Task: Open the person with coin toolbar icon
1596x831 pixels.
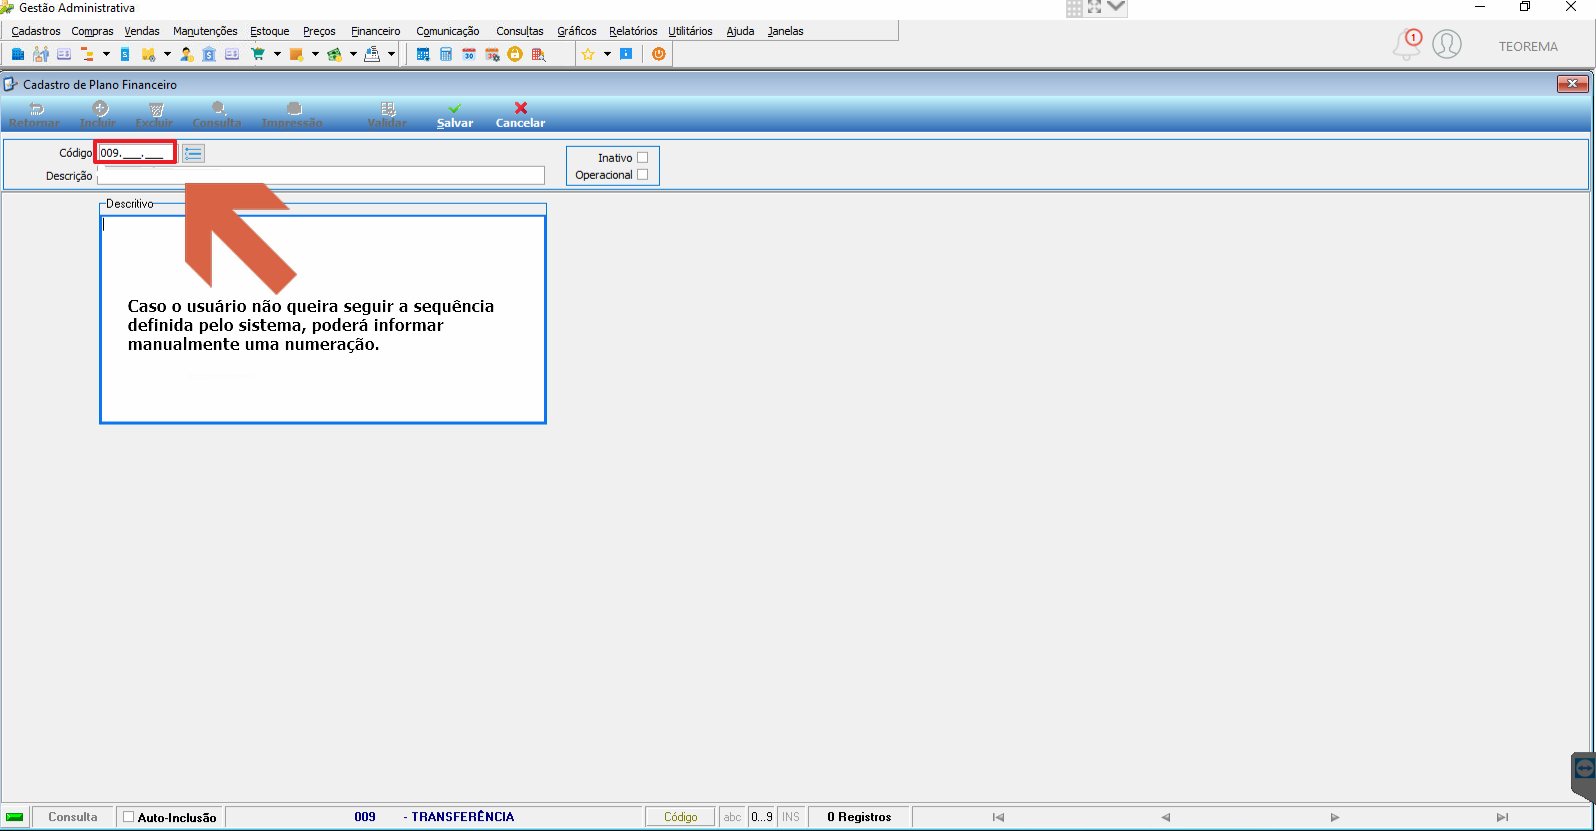Action: [x=187, y=54]
